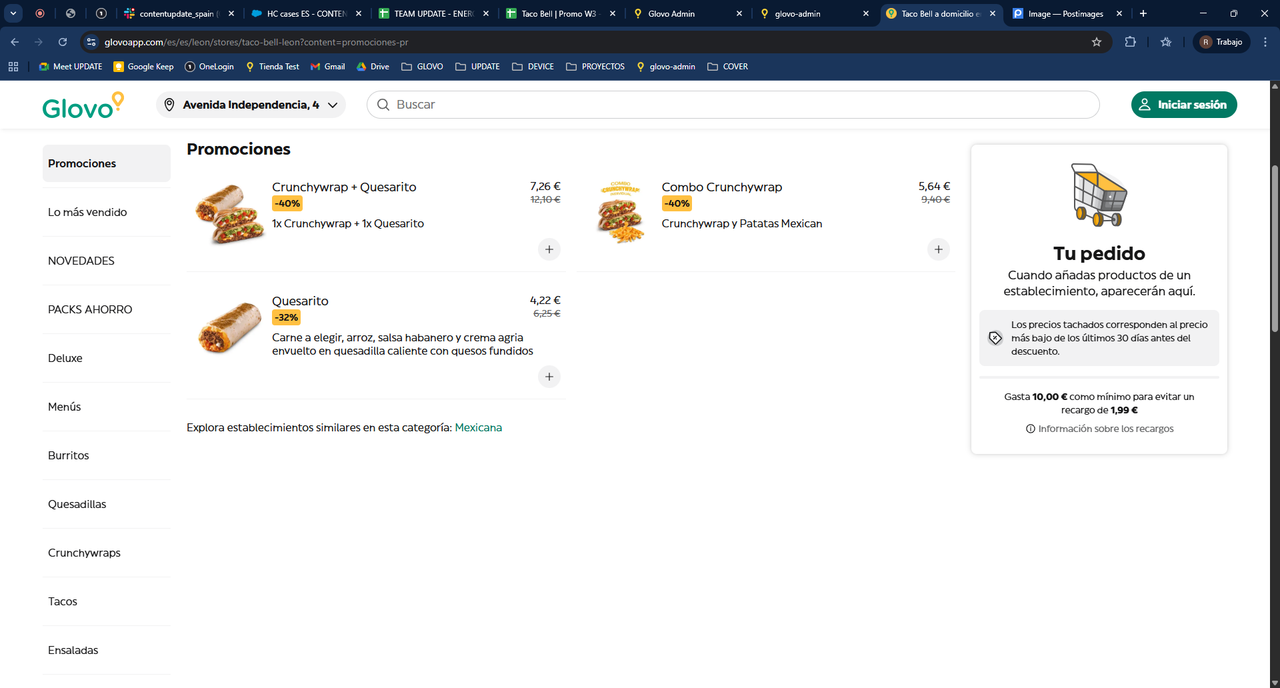The width and height of the screenshot is (1280, 688).
Task: Open the Gmail bookmark
Action: pos(327,67)
